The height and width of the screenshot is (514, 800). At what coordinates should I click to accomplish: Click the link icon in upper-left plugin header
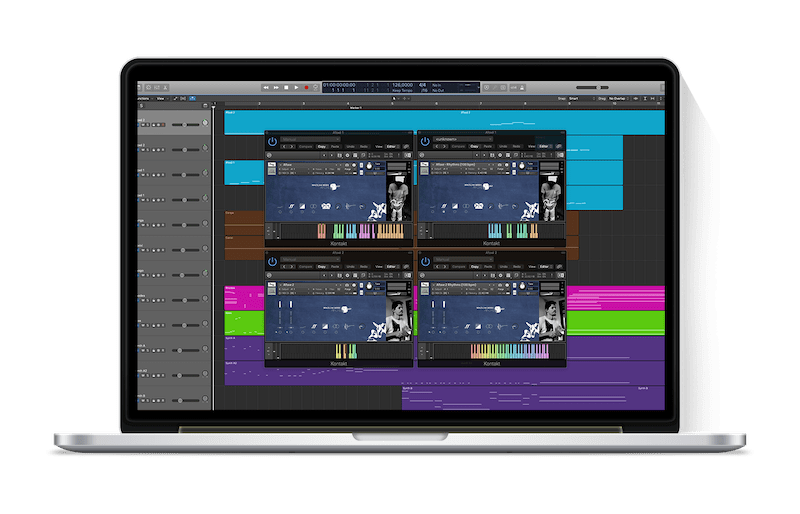coord(407,146)
